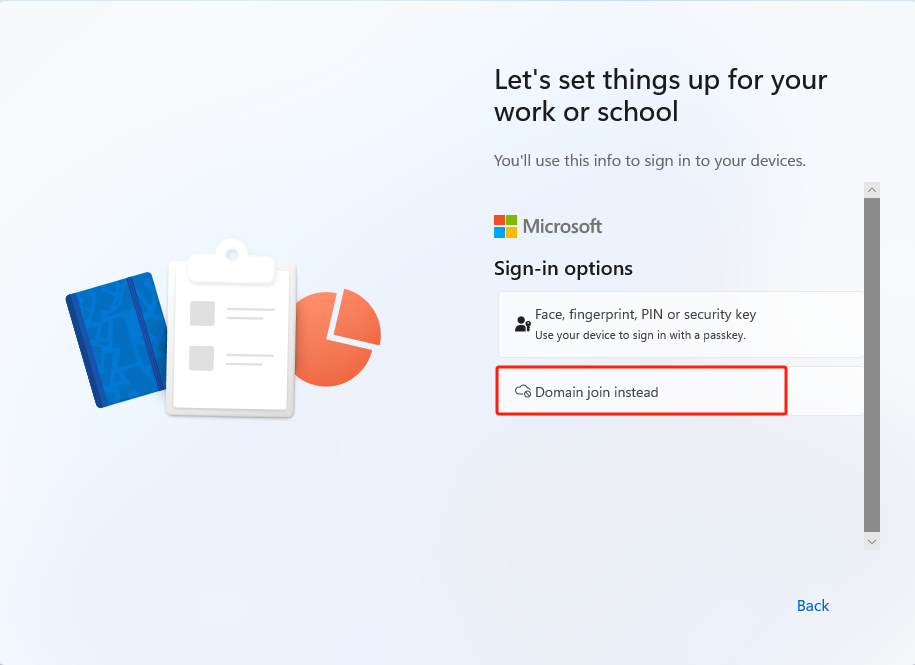The width and height of the screenshot is (915, 665).
Task: Click the scrollbar down arrow
Action: tap(872, 541)
